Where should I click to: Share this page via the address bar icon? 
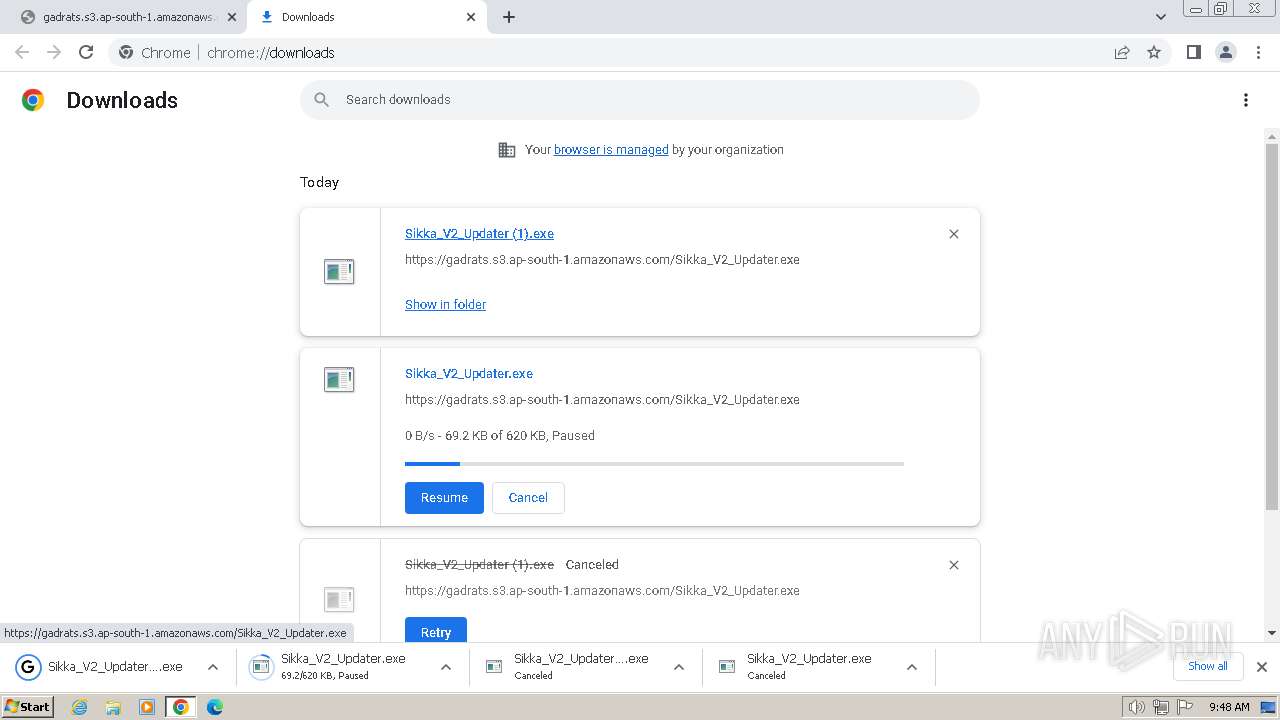(x=1122, y=53)
